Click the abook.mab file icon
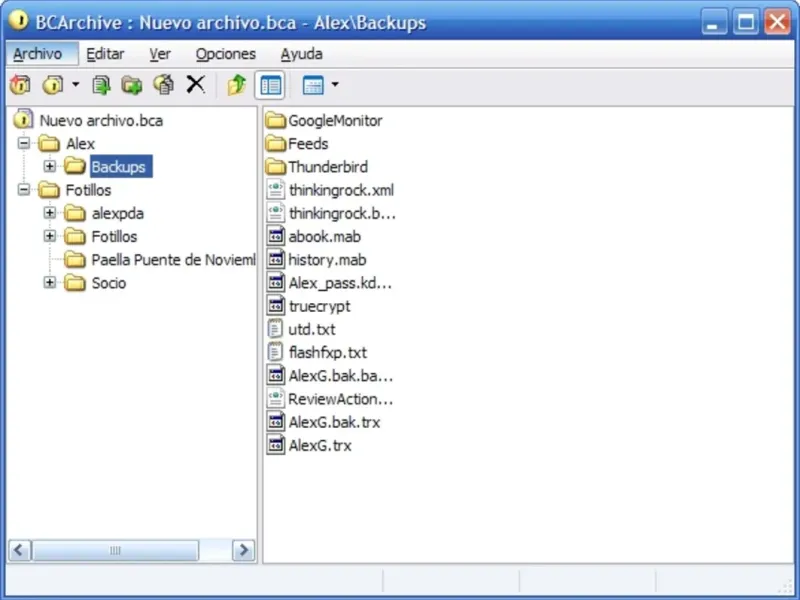Image resolution: width=800 pixels, height=600 pixels. (x=276, y=236)
